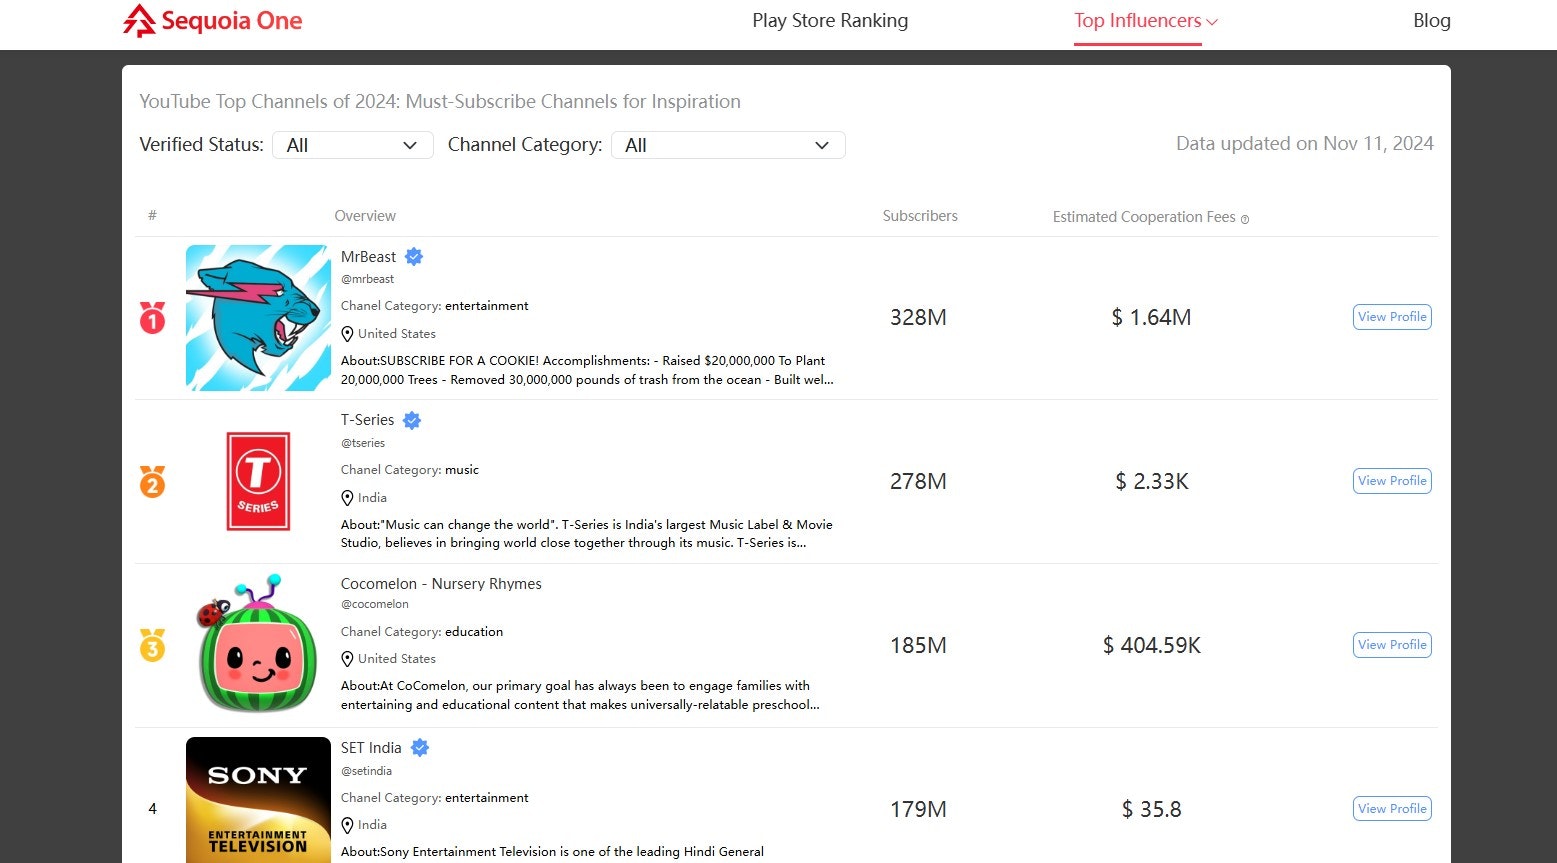The width and height of the screenshot is (1557, 863).
Task: Click the $ 404.59K fee value
Action: tap(1152, 646)
